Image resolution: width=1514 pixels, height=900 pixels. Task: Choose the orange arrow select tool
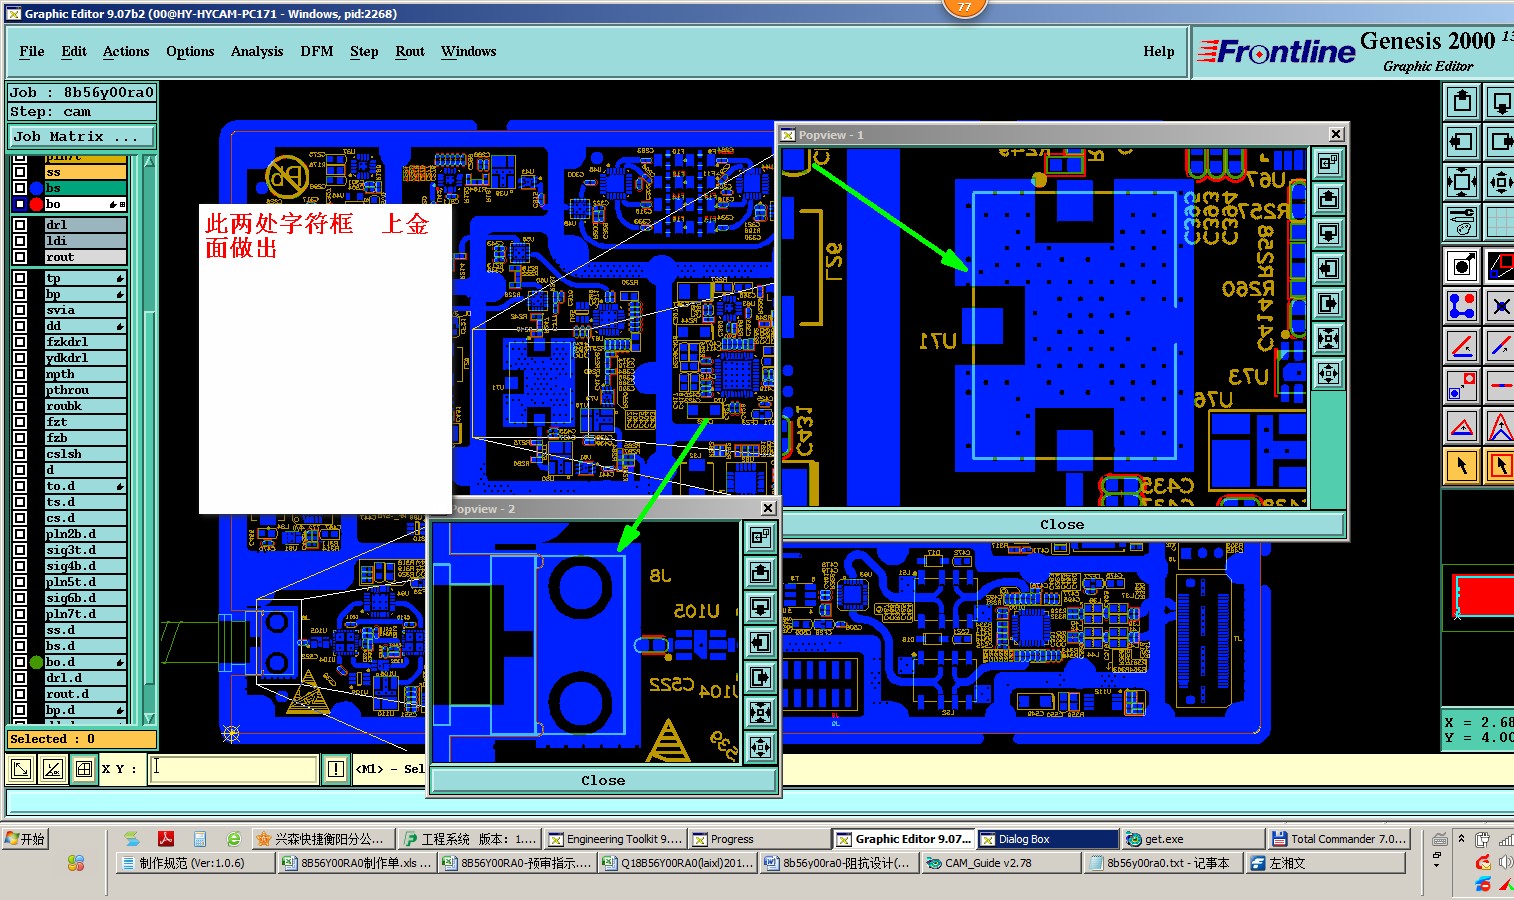click(1462, 465)
